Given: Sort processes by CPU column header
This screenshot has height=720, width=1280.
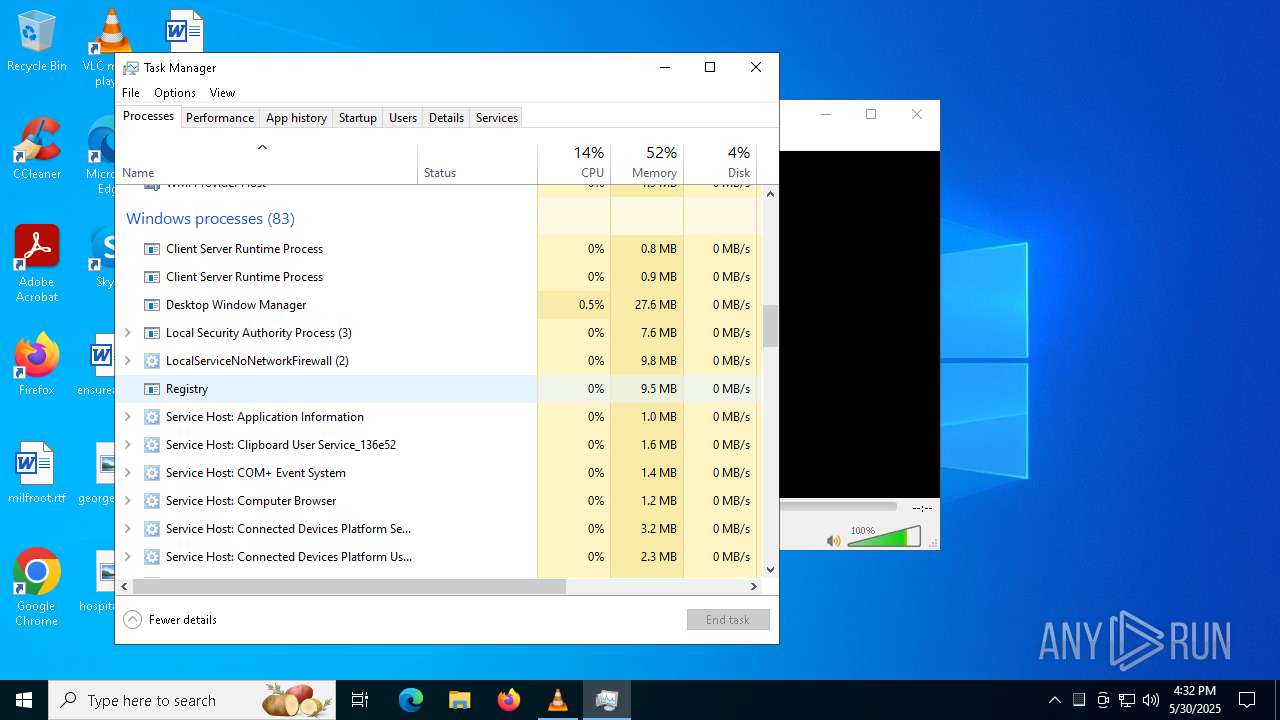Looking at the screenshot, I should 574,164.
